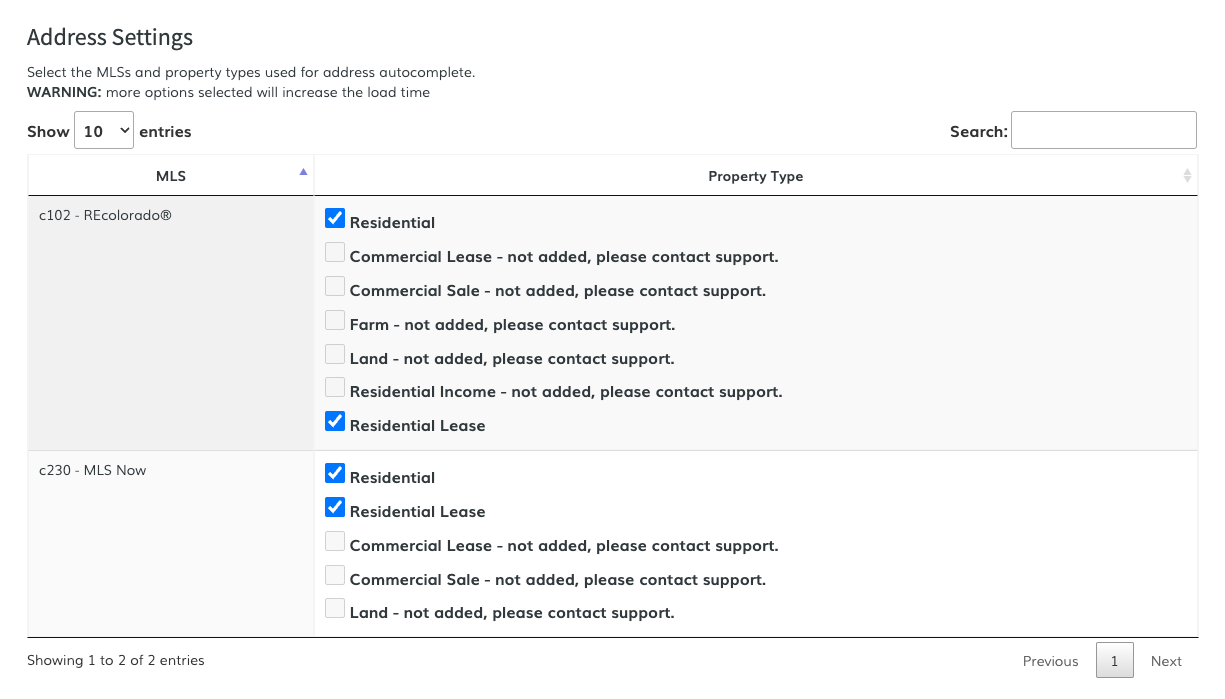
Task: Go to the Previous page
Action: point(1050,661)
